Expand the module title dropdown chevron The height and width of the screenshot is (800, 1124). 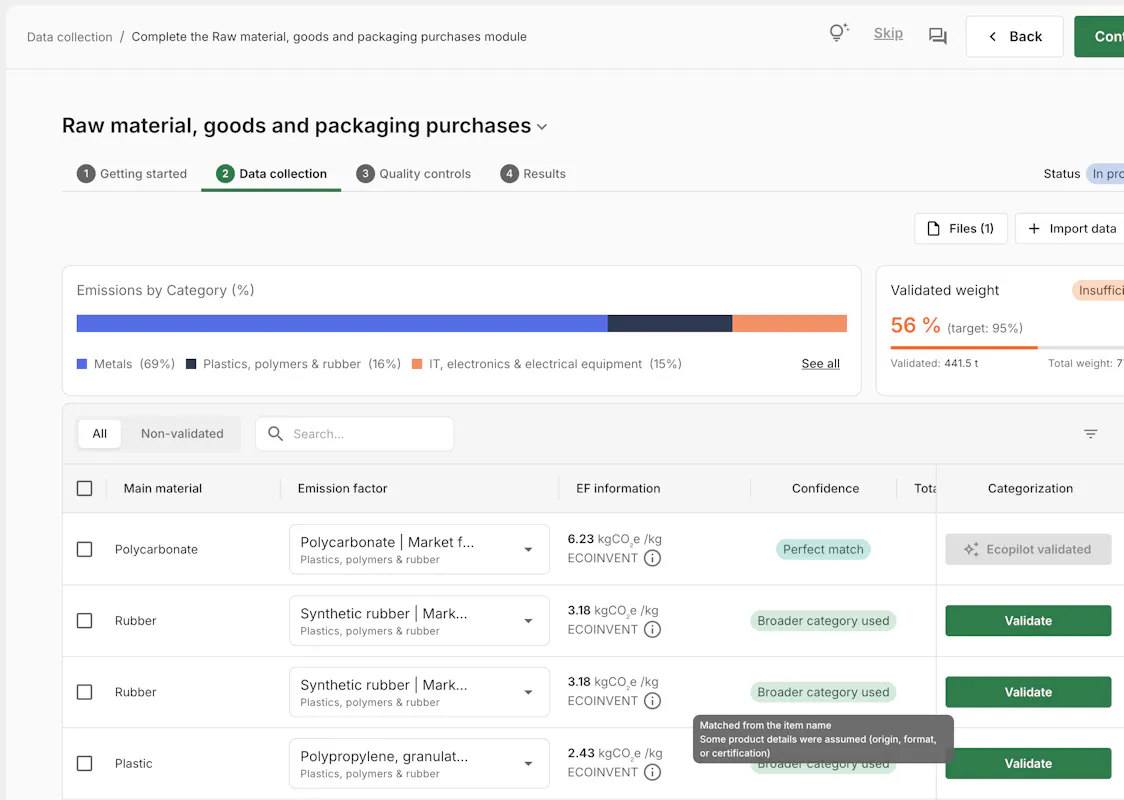point(542,127)
